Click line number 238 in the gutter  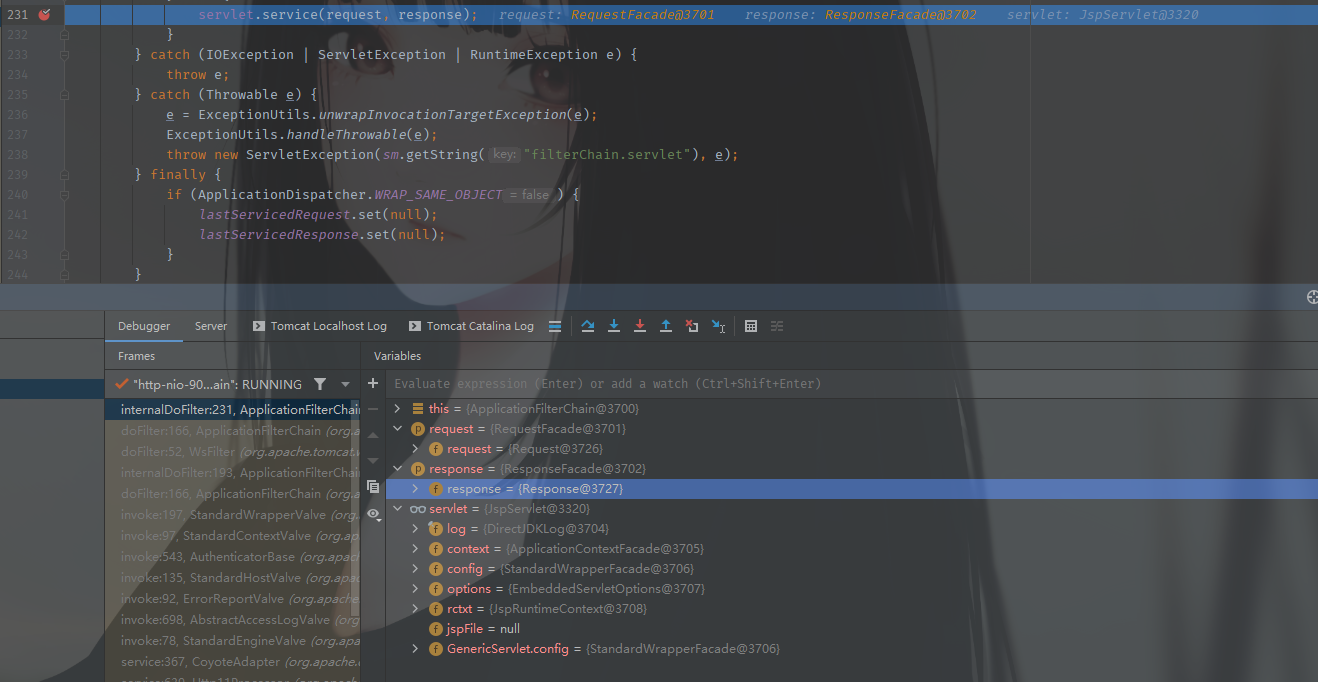tap(17, 155)
